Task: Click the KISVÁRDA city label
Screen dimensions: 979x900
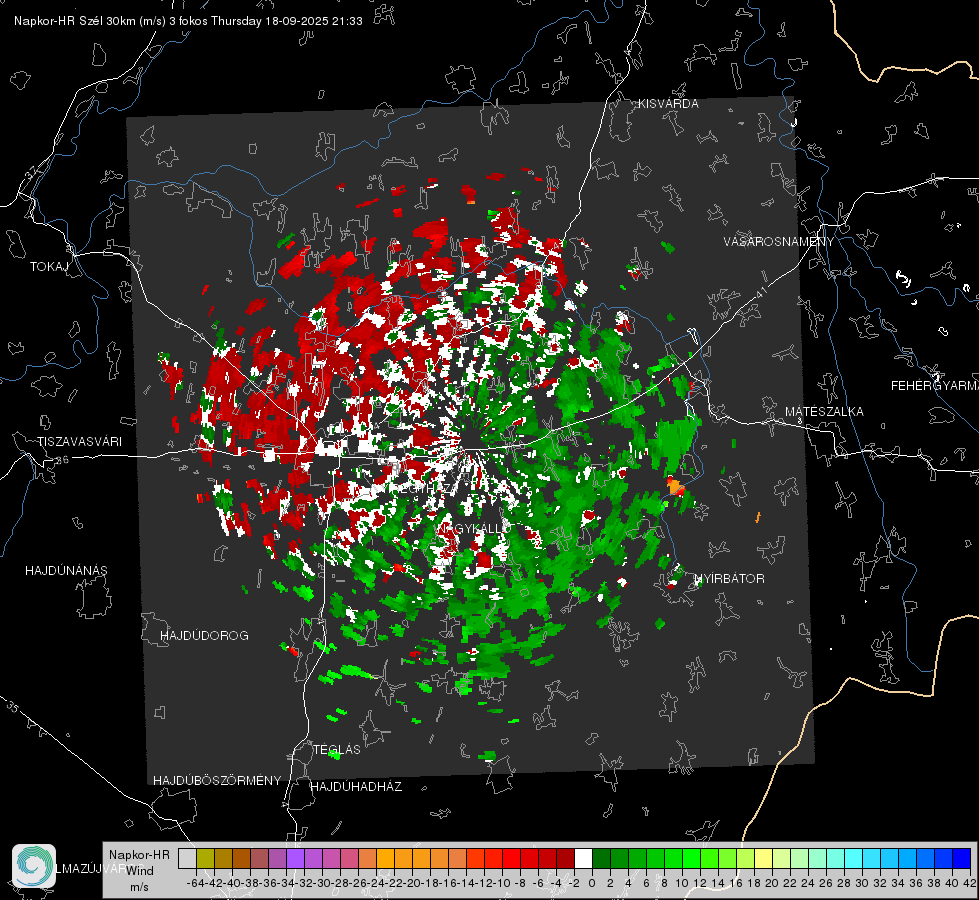Action: (x=668, y=104)
